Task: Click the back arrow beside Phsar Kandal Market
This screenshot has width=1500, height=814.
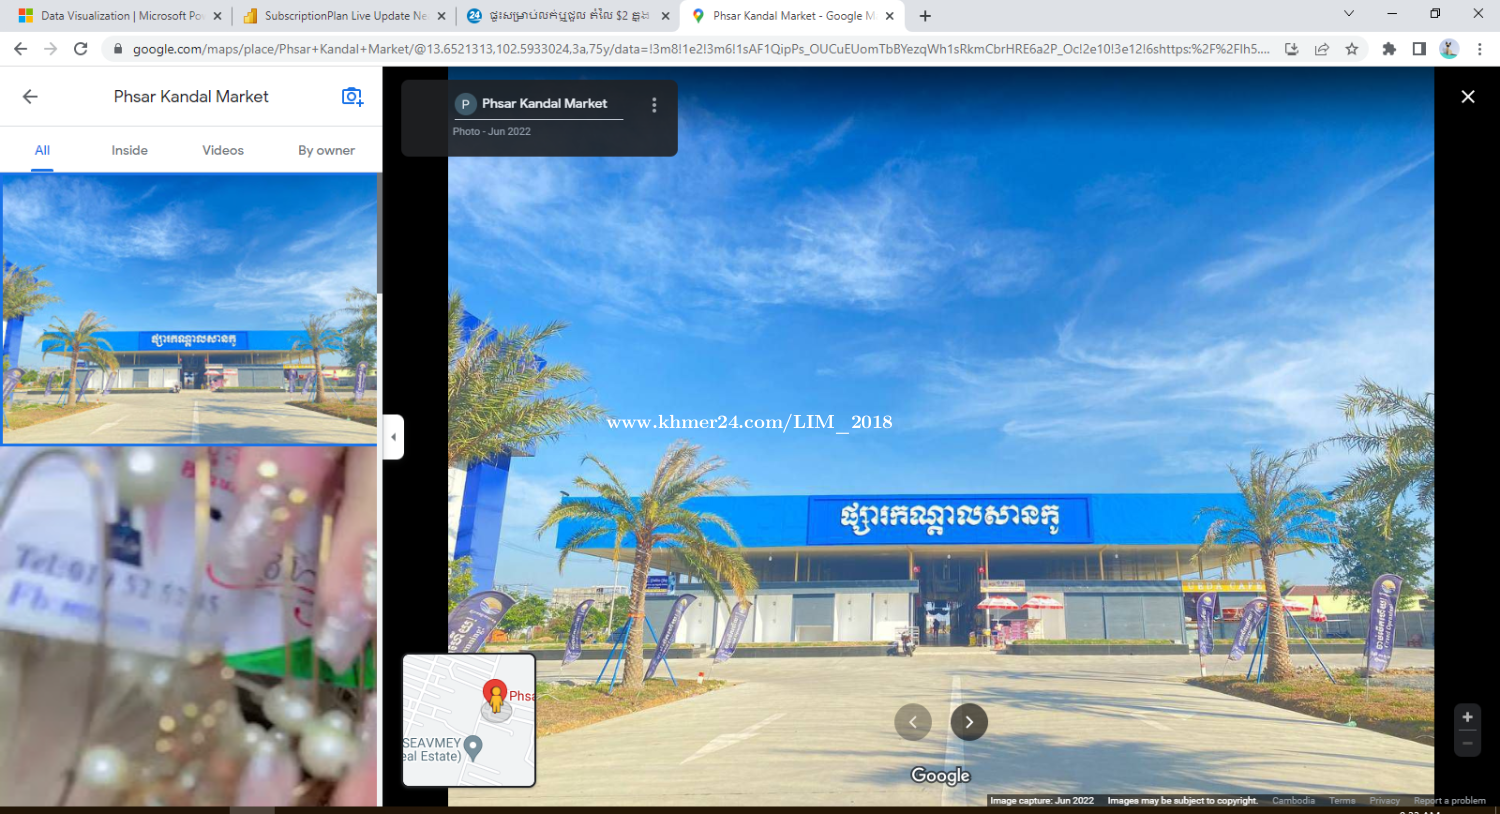Action: (x=30, y=97)
